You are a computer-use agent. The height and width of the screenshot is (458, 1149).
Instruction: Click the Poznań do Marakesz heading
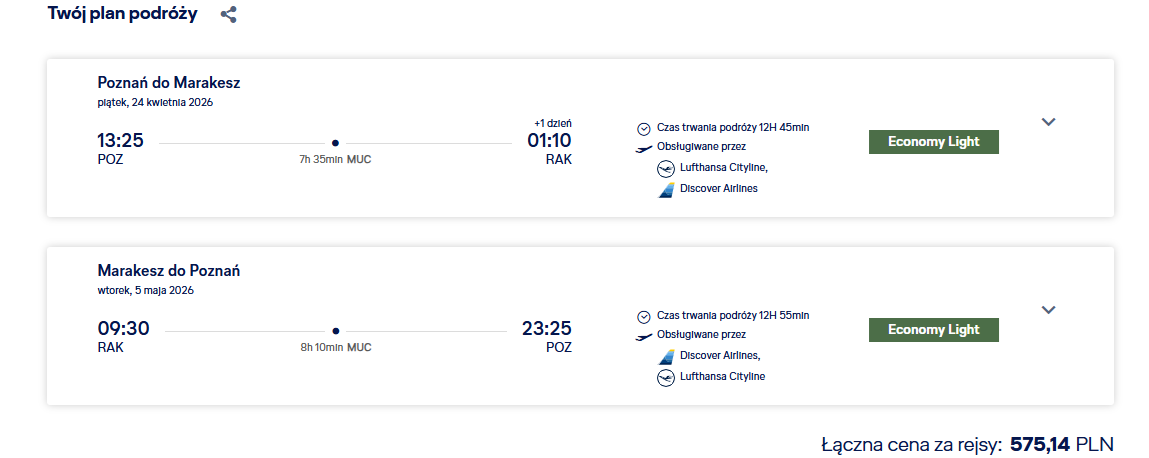[169, 83]
